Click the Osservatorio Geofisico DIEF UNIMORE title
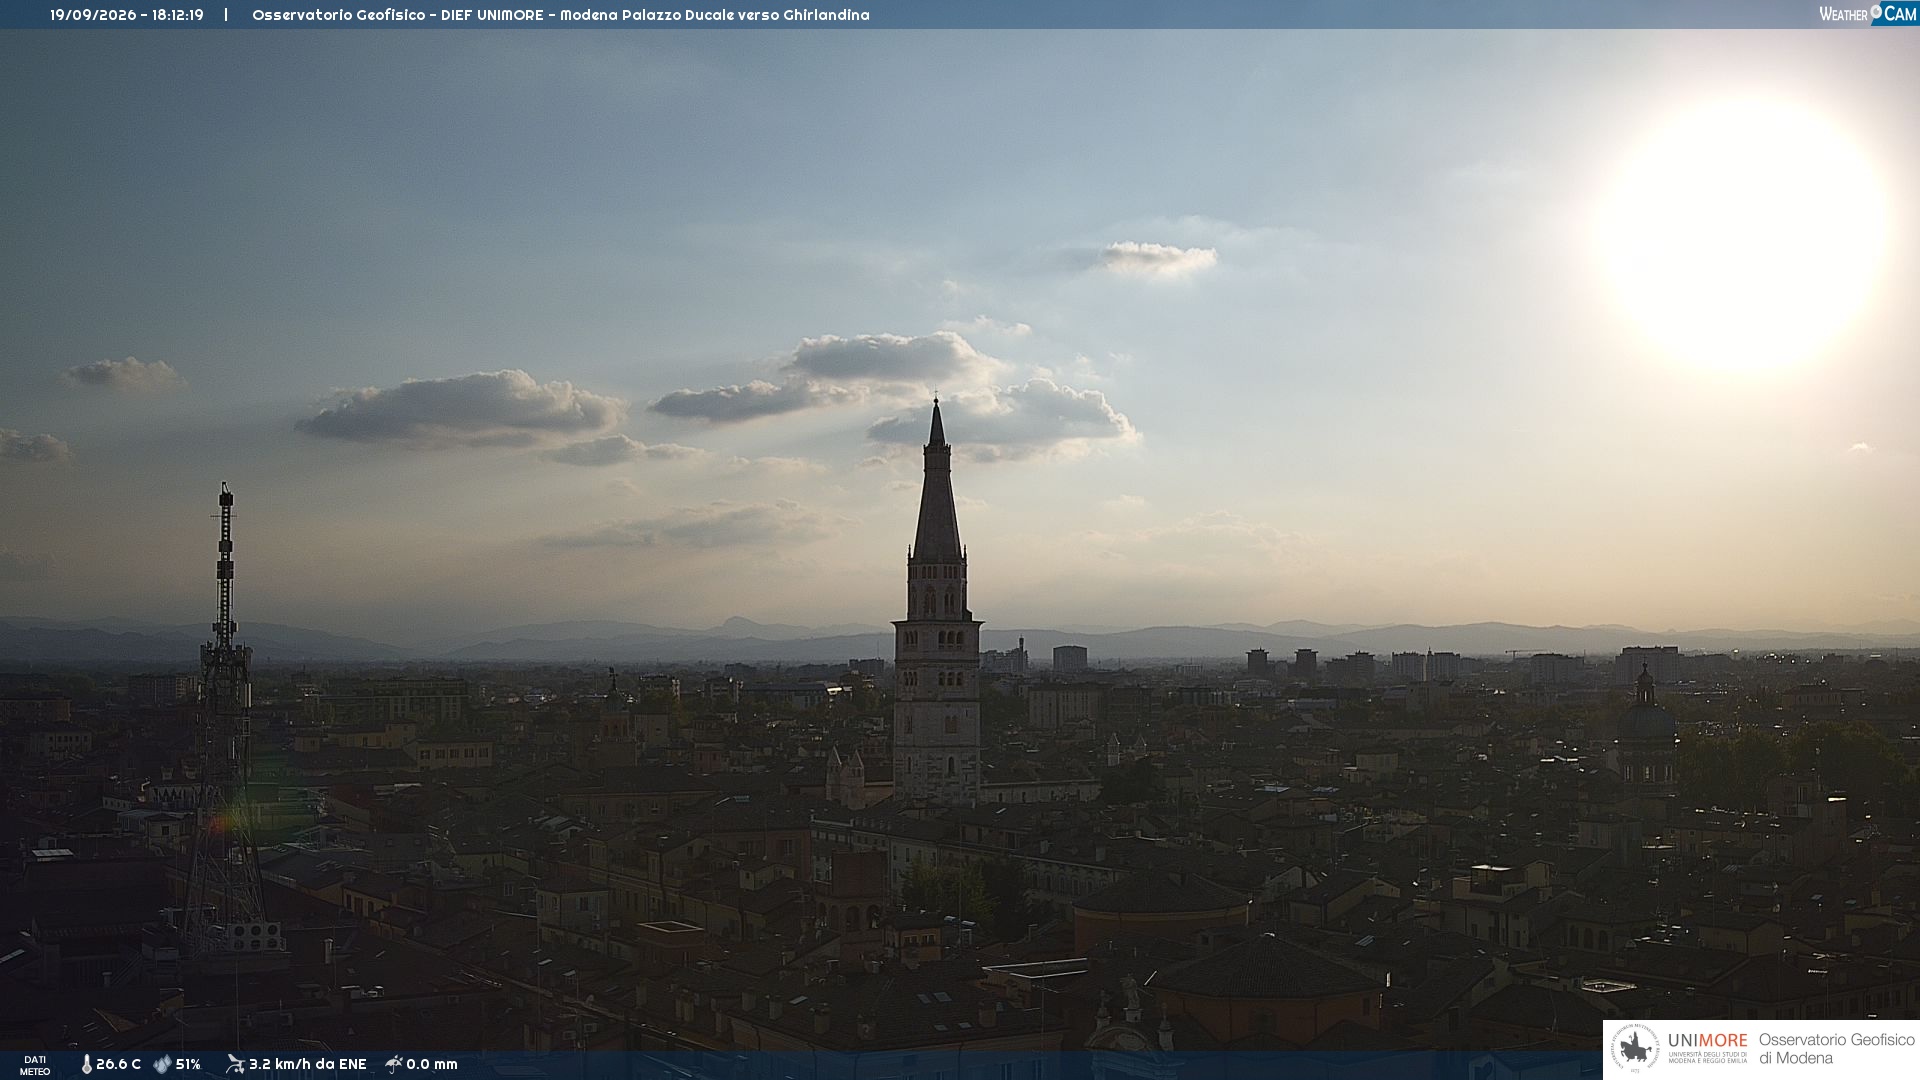The width and height of the screenshot is (1920, 1080). point(561,15)
